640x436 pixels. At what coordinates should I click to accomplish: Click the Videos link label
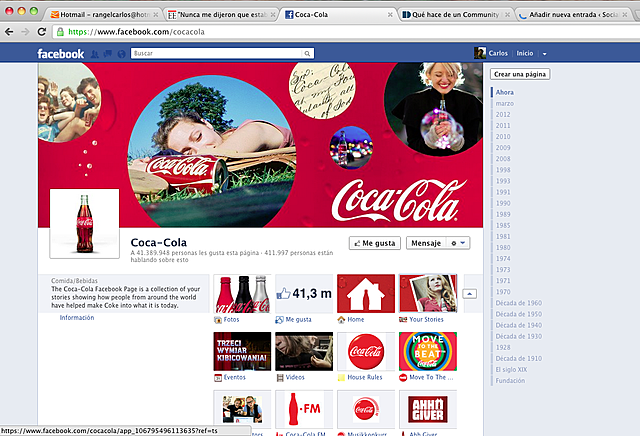point(295,378)
